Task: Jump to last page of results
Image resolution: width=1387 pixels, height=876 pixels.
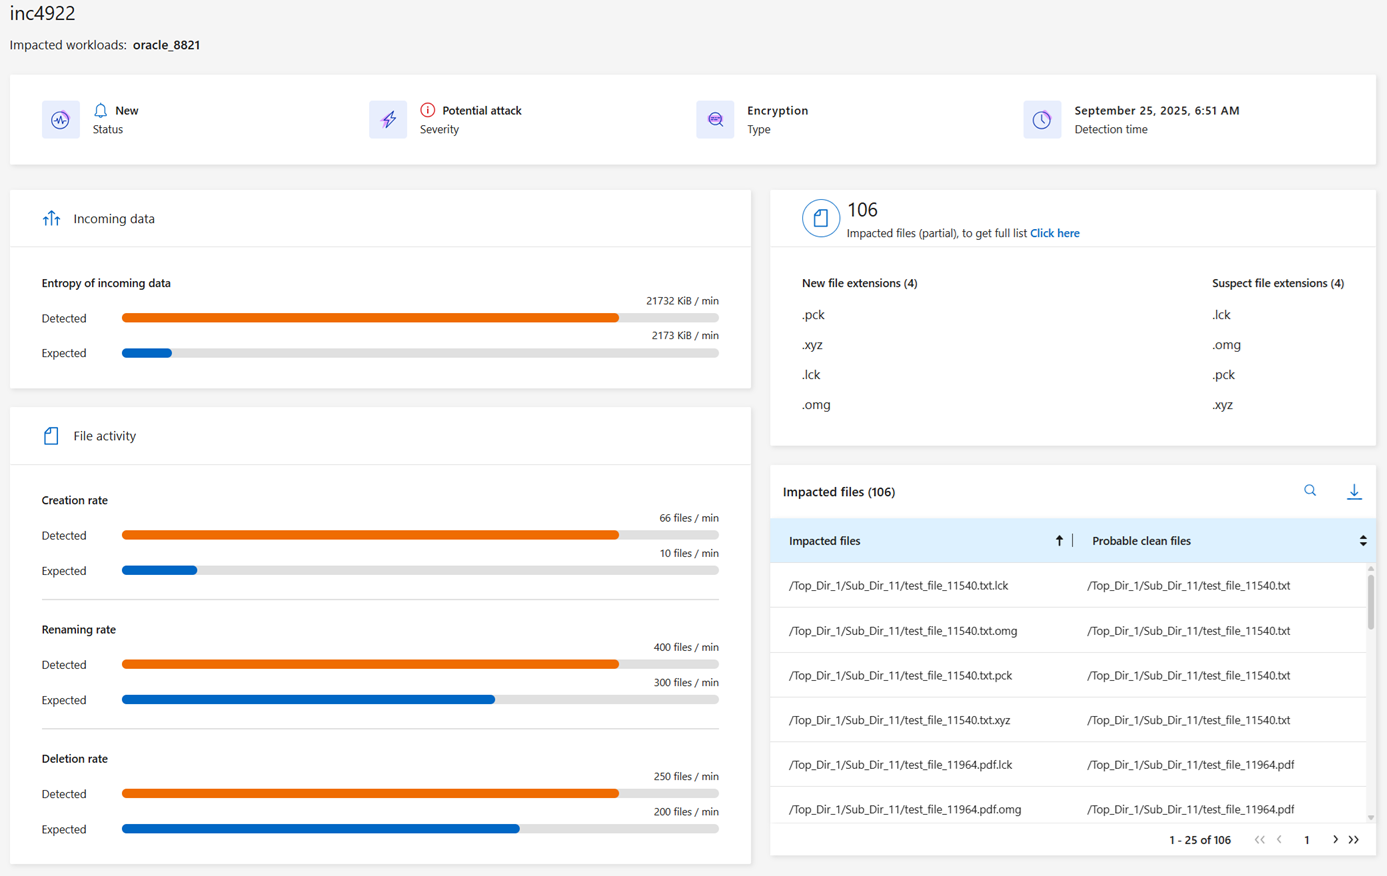Action: pos(1354,840)
